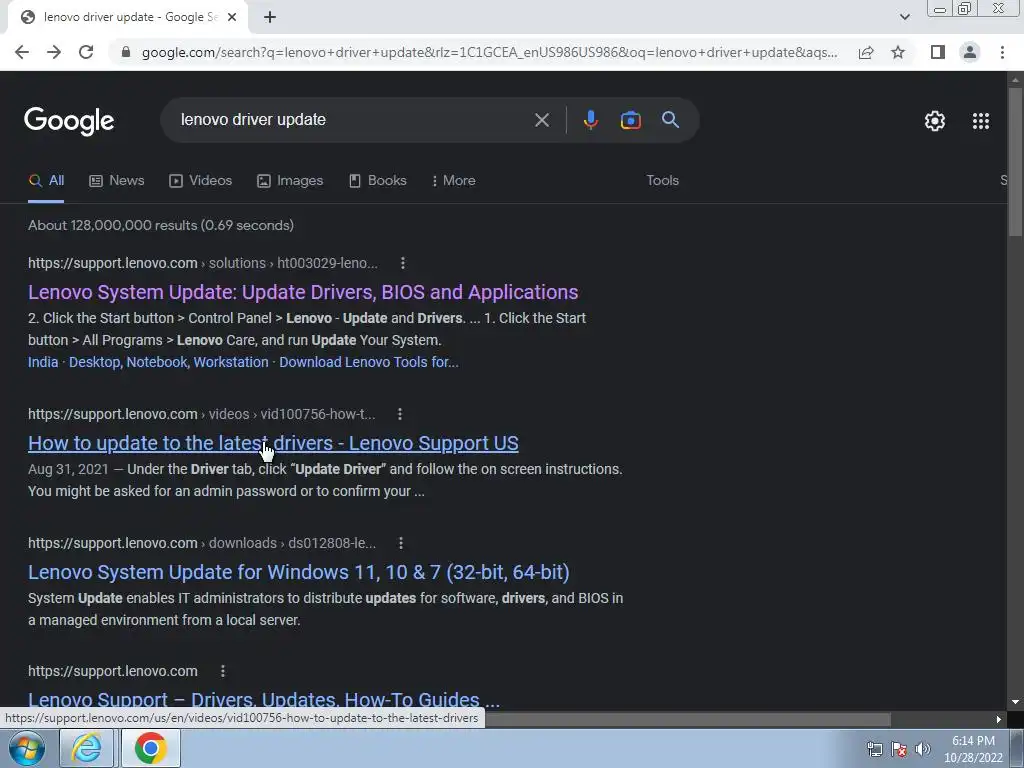Open the volume speaker tray icon
The width and height of the screenshot is (1024, 768).
(922, 749)
